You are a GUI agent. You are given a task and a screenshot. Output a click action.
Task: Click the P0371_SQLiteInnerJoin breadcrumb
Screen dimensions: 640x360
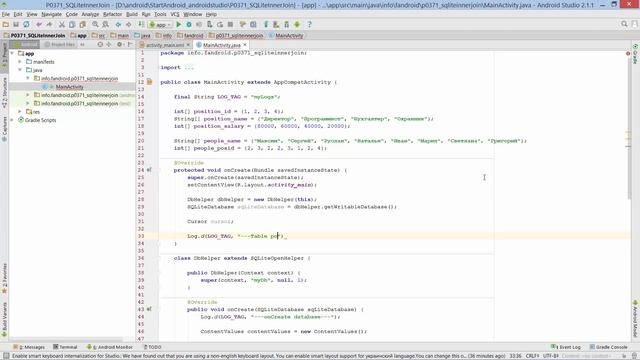(34, 36)
